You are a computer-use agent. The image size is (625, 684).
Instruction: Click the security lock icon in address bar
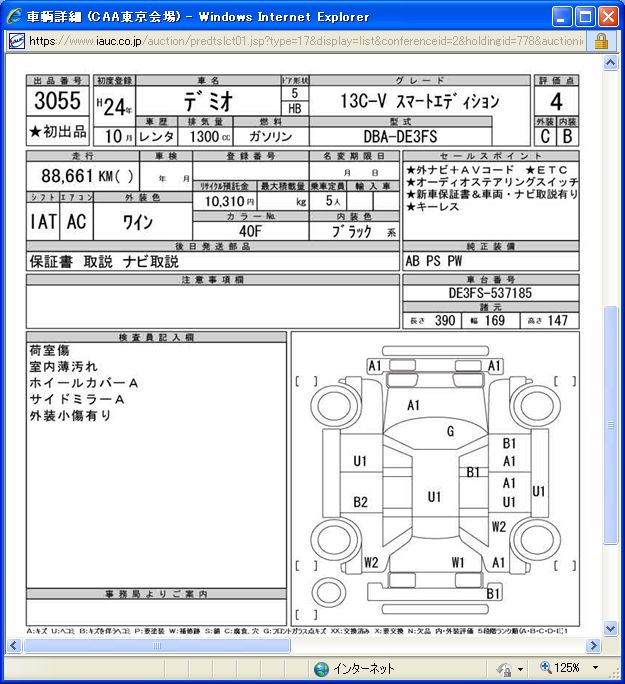(x=601, y=41)
